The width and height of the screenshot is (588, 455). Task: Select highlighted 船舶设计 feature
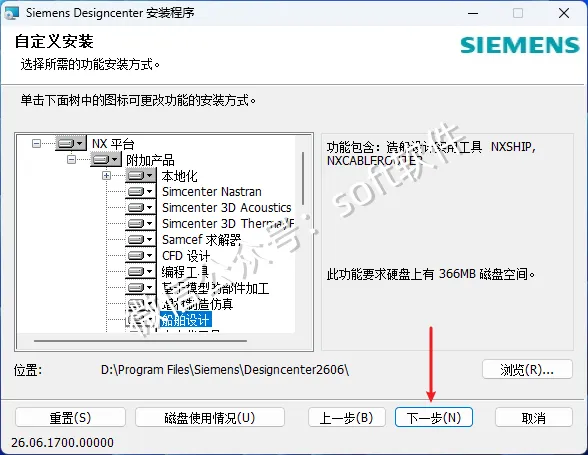click(x=186, y=320)
